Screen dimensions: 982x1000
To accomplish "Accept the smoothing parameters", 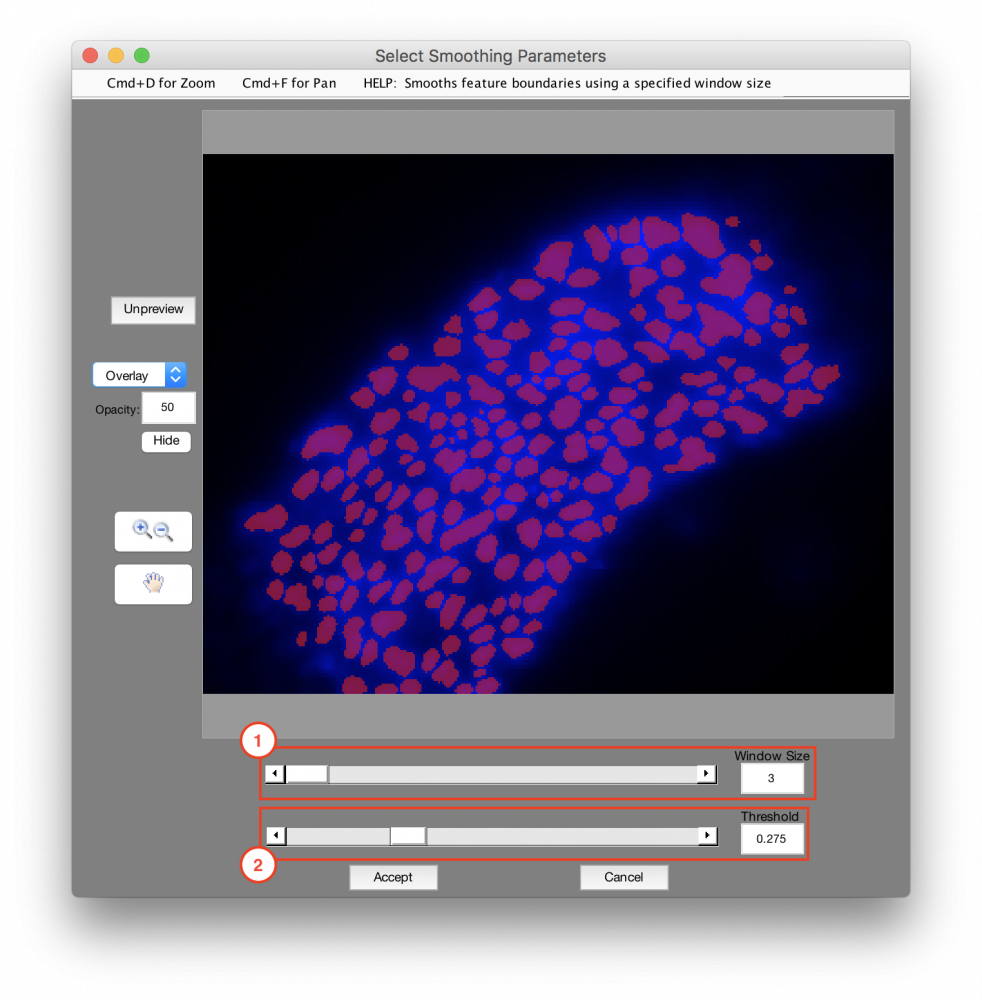I will point(393,877).
